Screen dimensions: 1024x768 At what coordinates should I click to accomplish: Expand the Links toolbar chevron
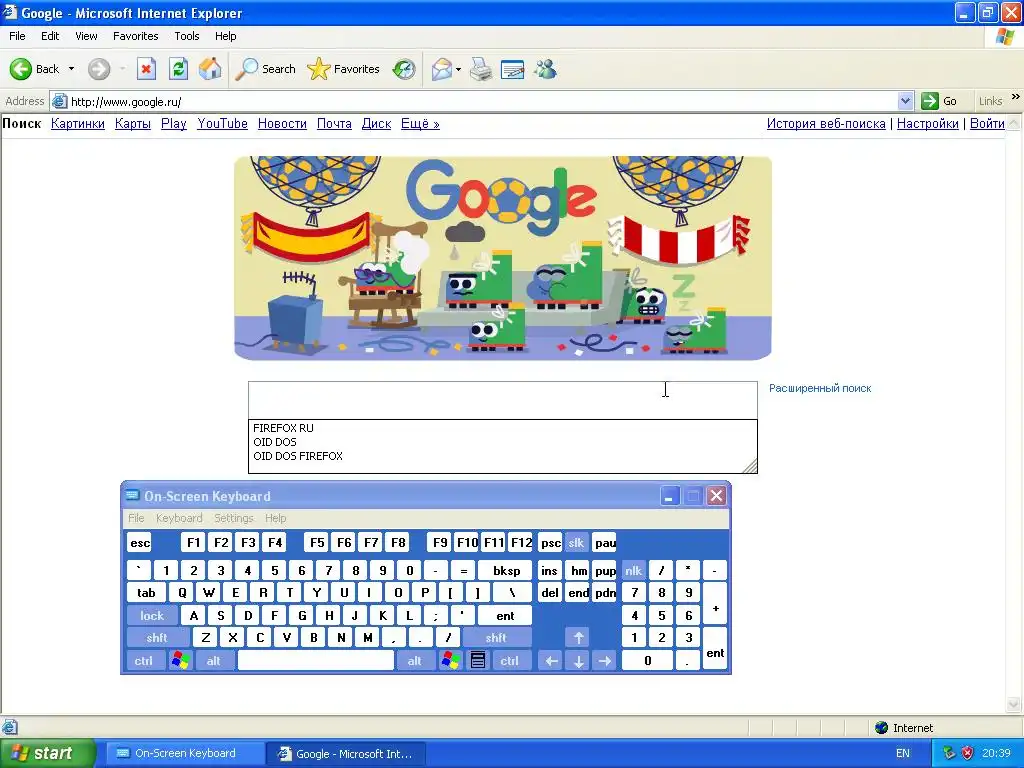click(x=1016, y=97)
